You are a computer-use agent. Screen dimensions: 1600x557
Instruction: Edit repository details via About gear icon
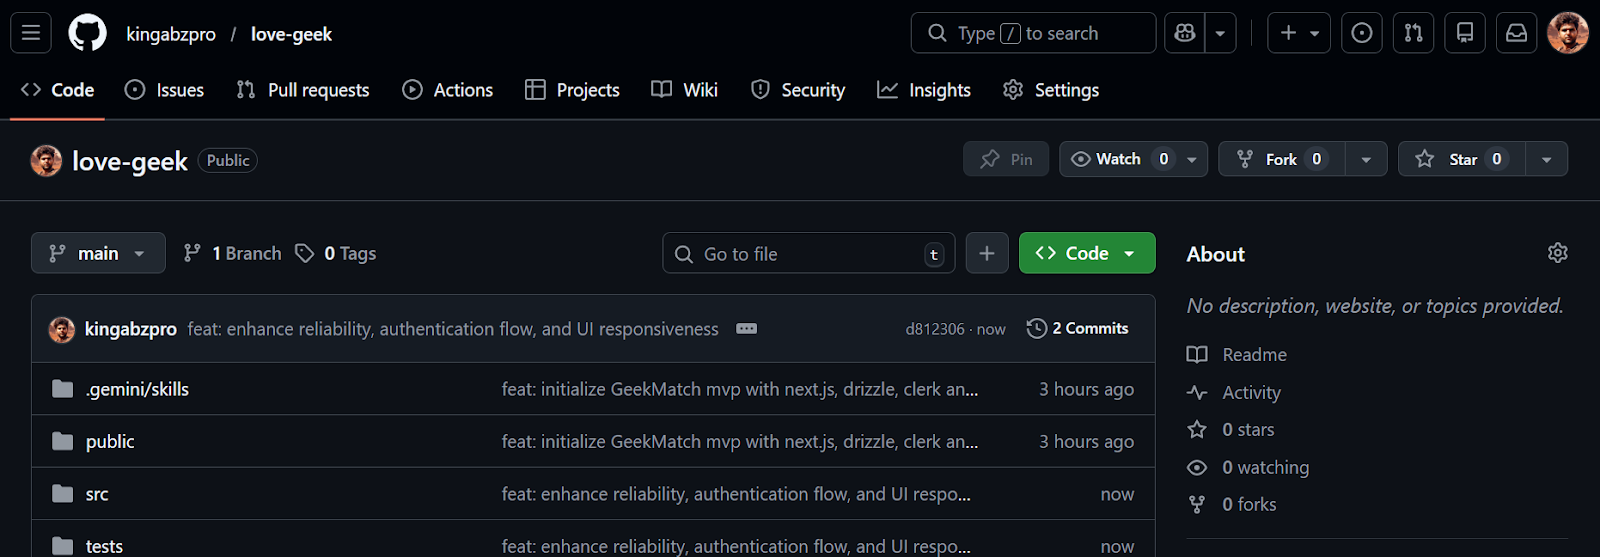click(1557, 253)
